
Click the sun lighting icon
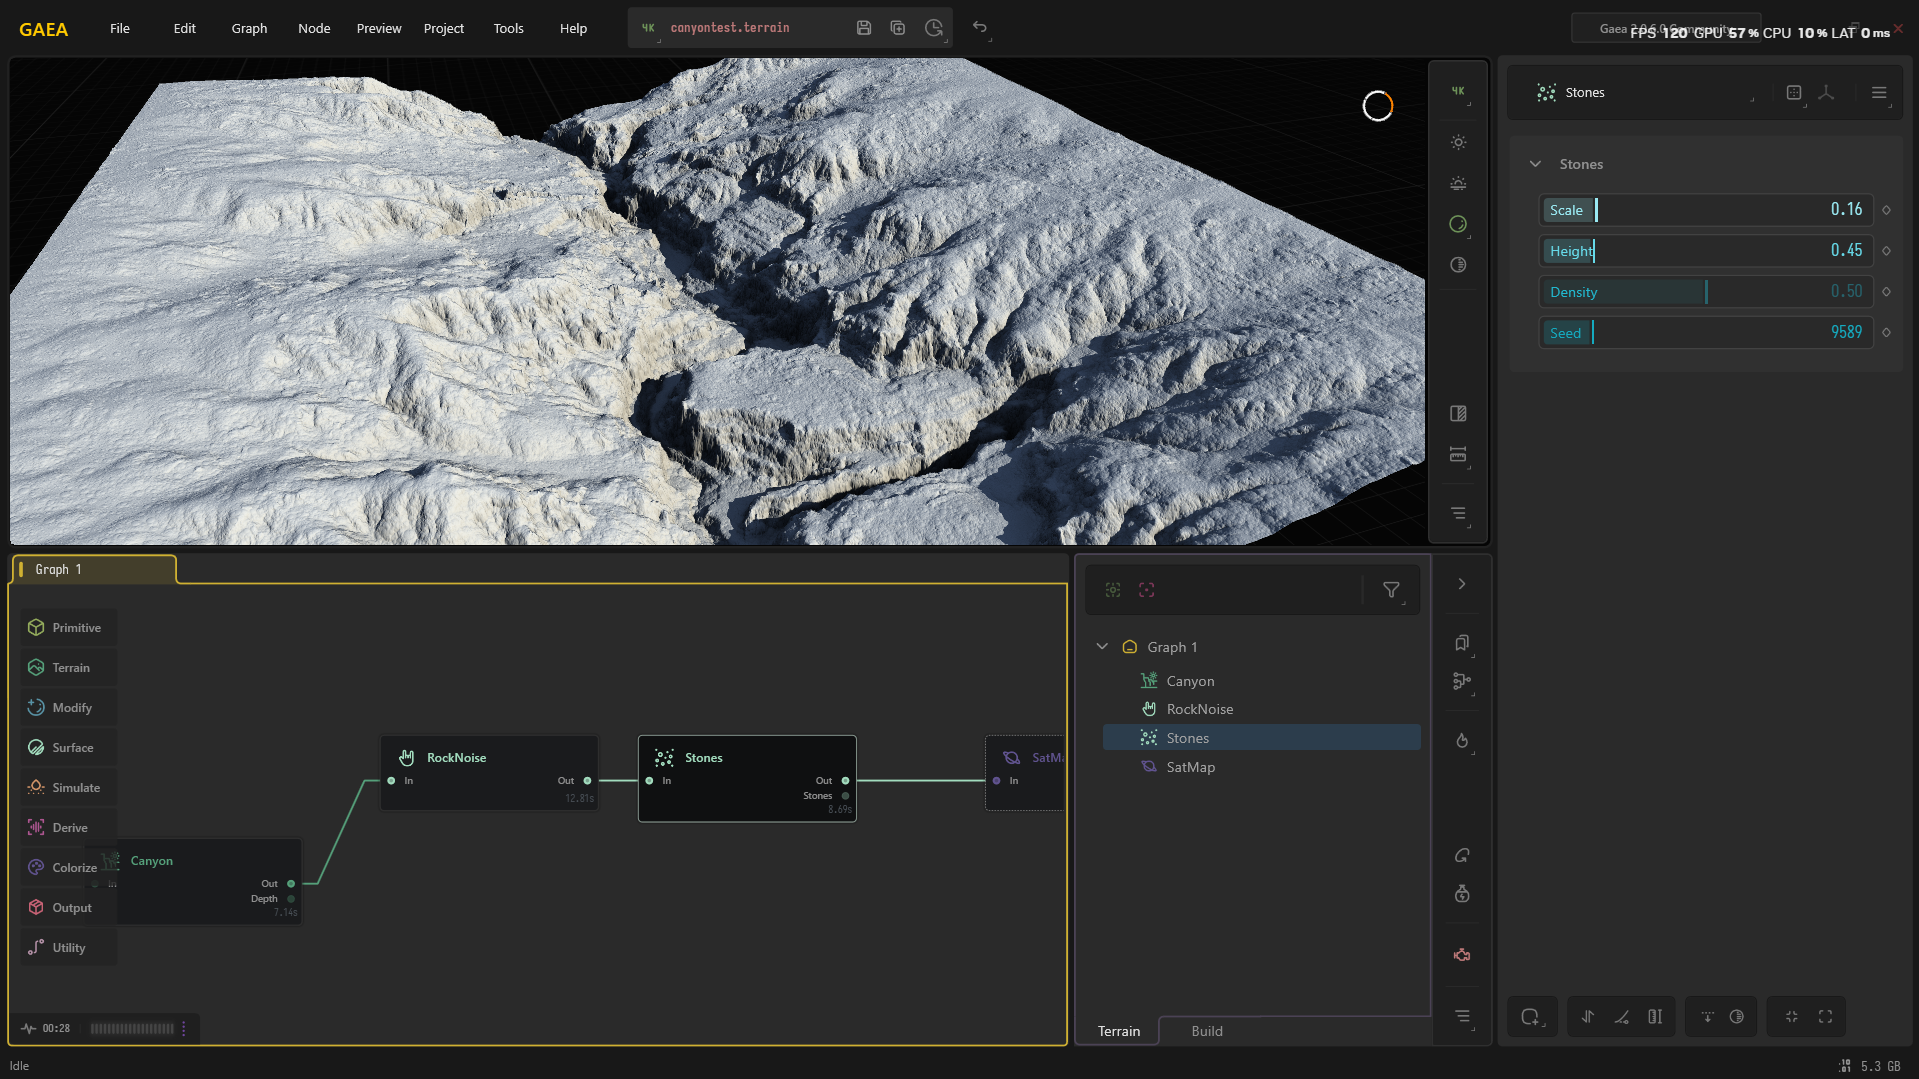tap(1458, 142)
